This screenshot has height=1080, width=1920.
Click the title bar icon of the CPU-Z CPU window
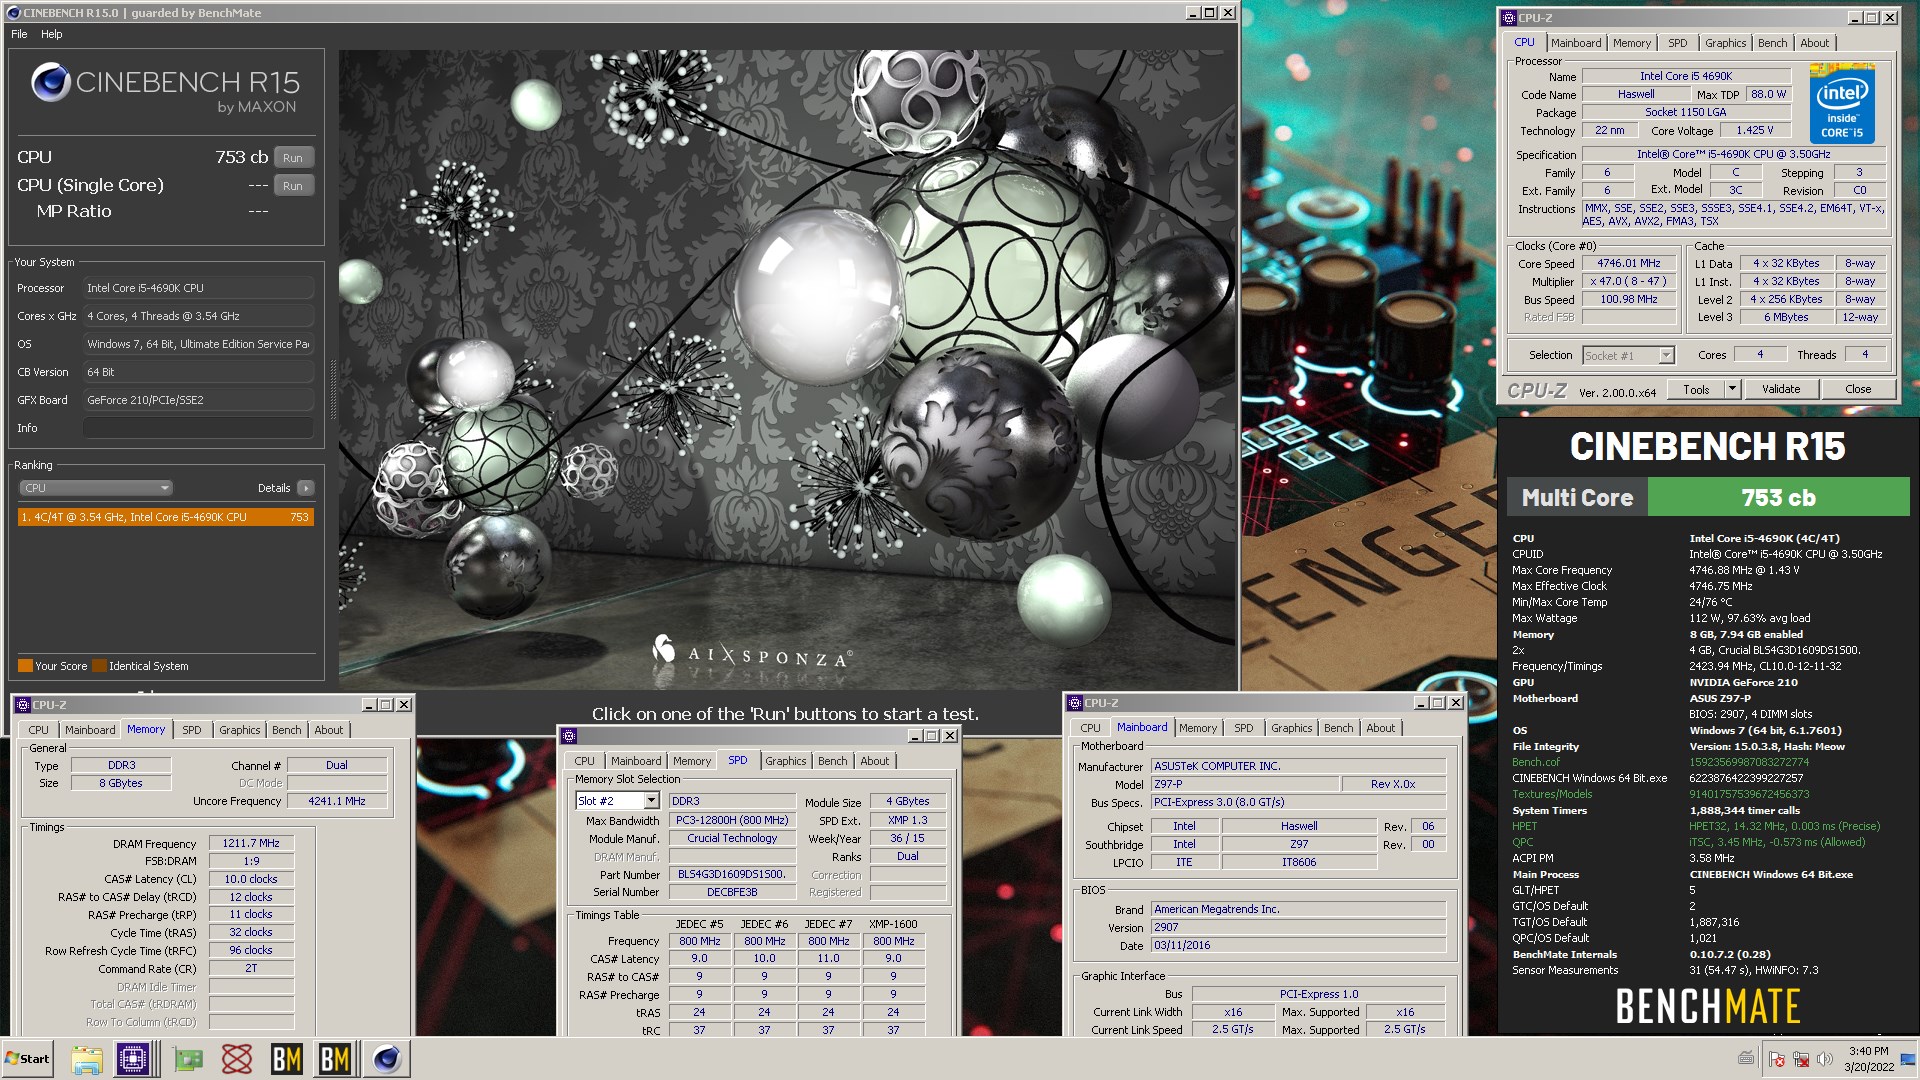tap(1509, 18)
